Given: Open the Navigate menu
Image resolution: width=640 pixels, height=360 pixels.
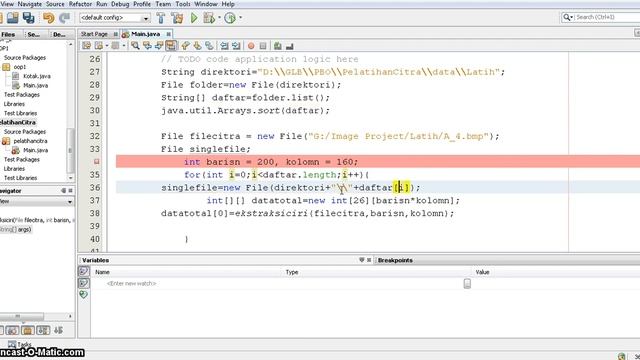Looking at the screenshot, I should tap(30, 4).
